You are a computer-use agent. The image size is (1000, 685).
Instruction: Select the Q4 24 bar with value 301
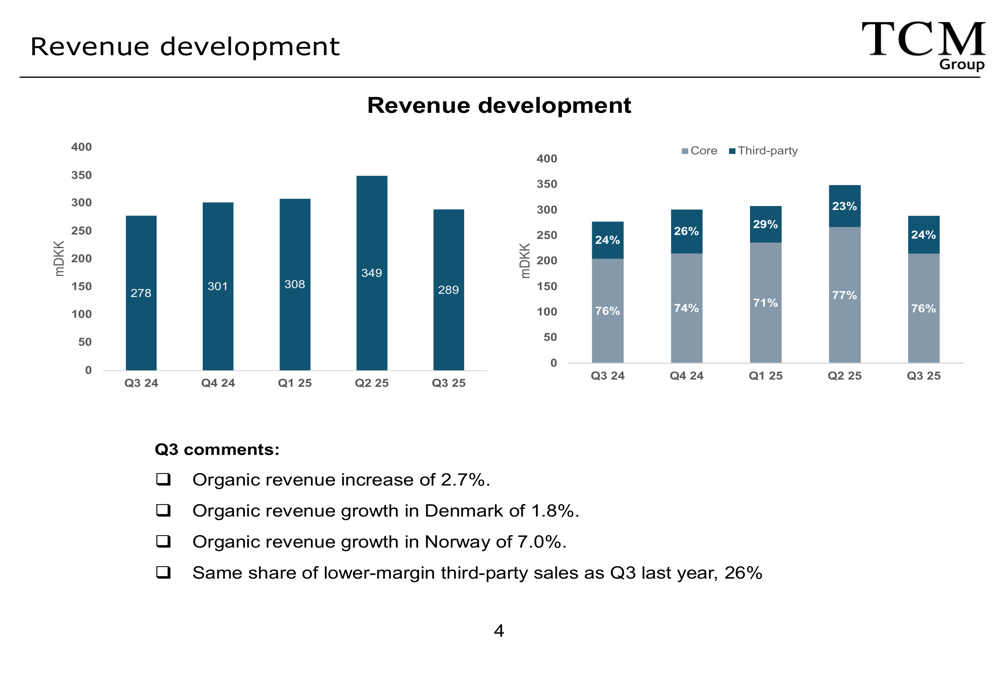218,286
